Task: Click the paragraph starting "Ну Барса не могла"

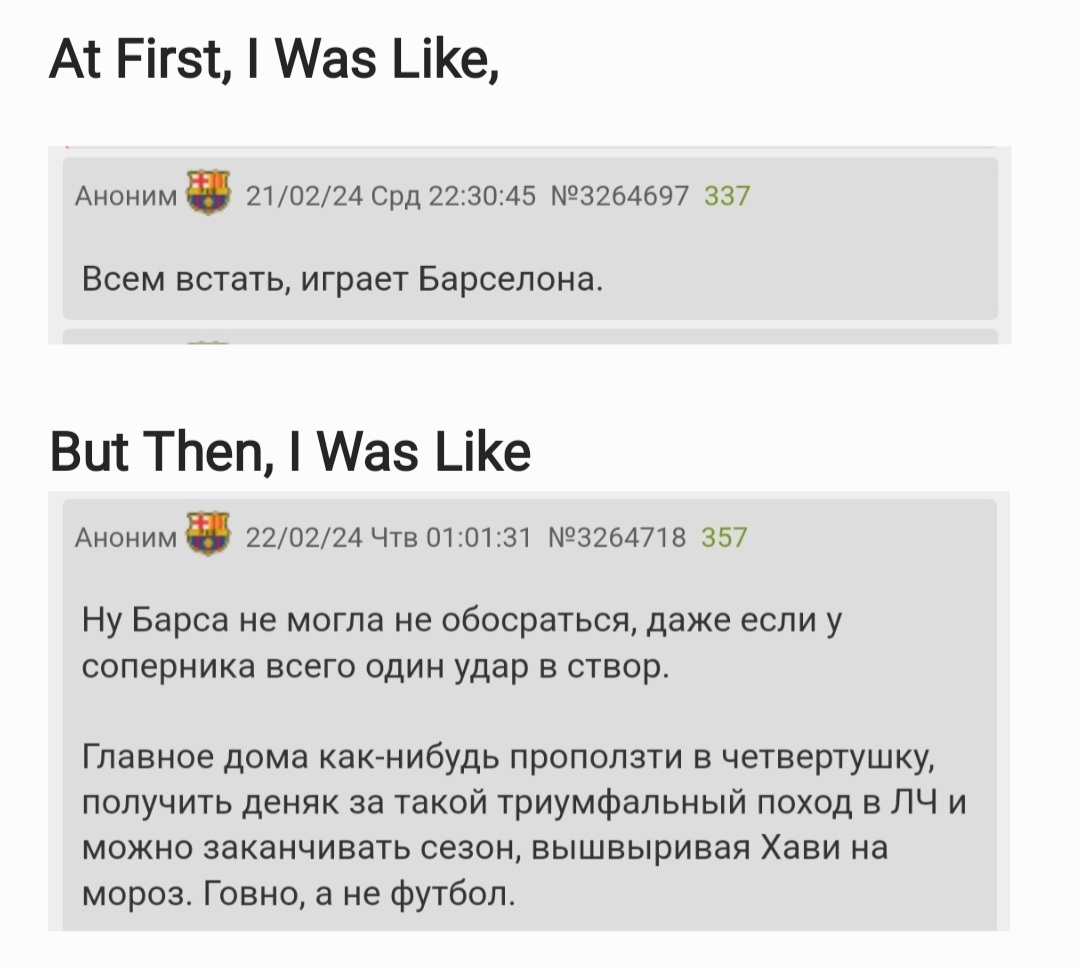Action: click(461, 643)
